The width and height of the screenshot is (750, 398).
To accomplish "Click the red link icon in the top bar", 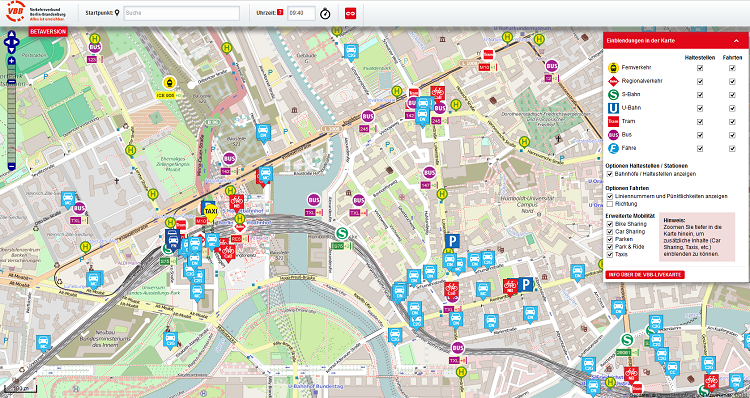I will pyautogui.click(x=351, y=13).
